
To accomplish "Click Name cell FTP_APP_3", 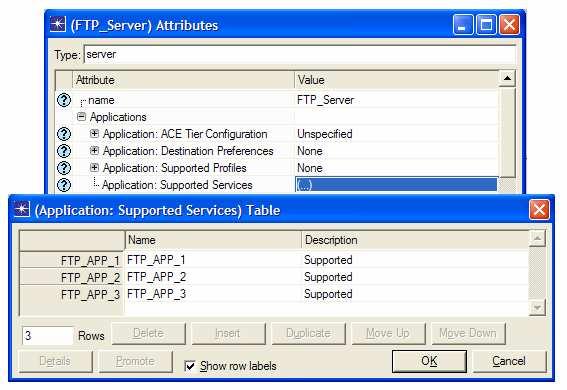I will point(213,294).
